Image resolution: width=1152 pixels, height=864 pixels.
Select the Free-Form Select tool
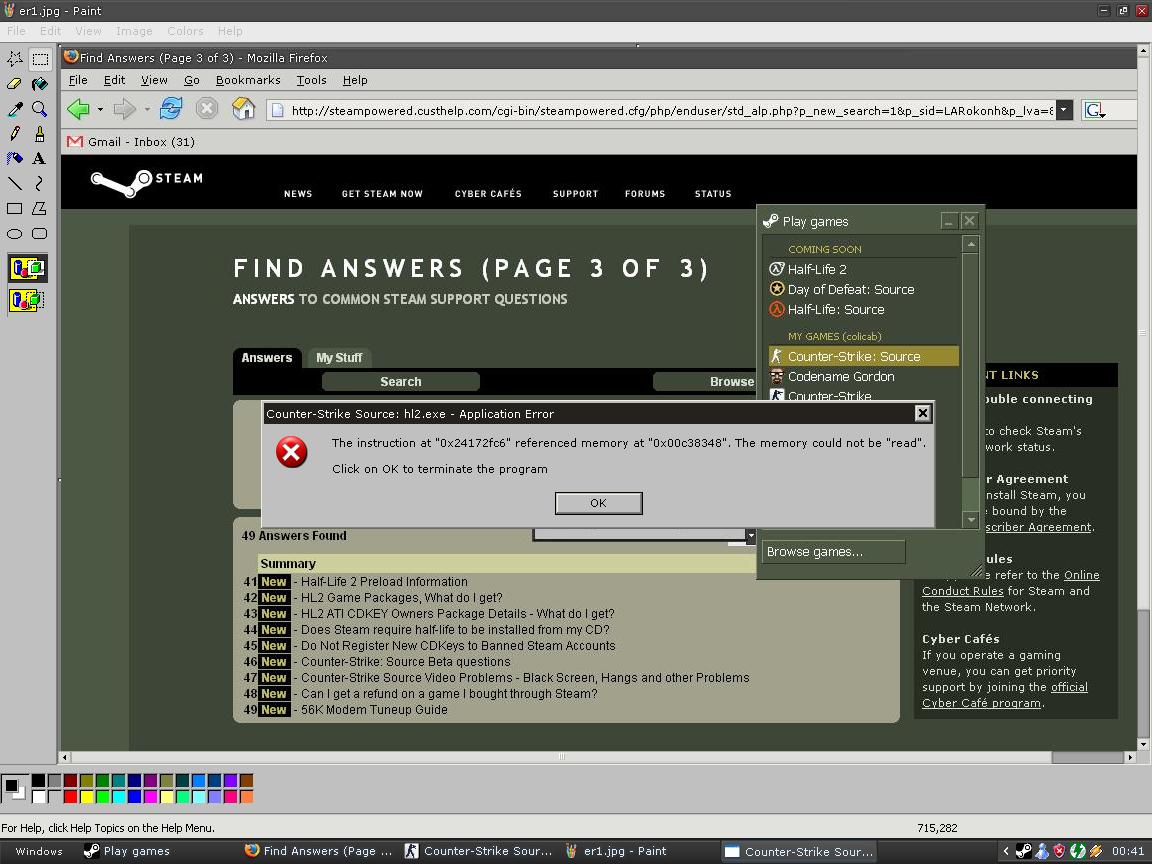point(14,58)
